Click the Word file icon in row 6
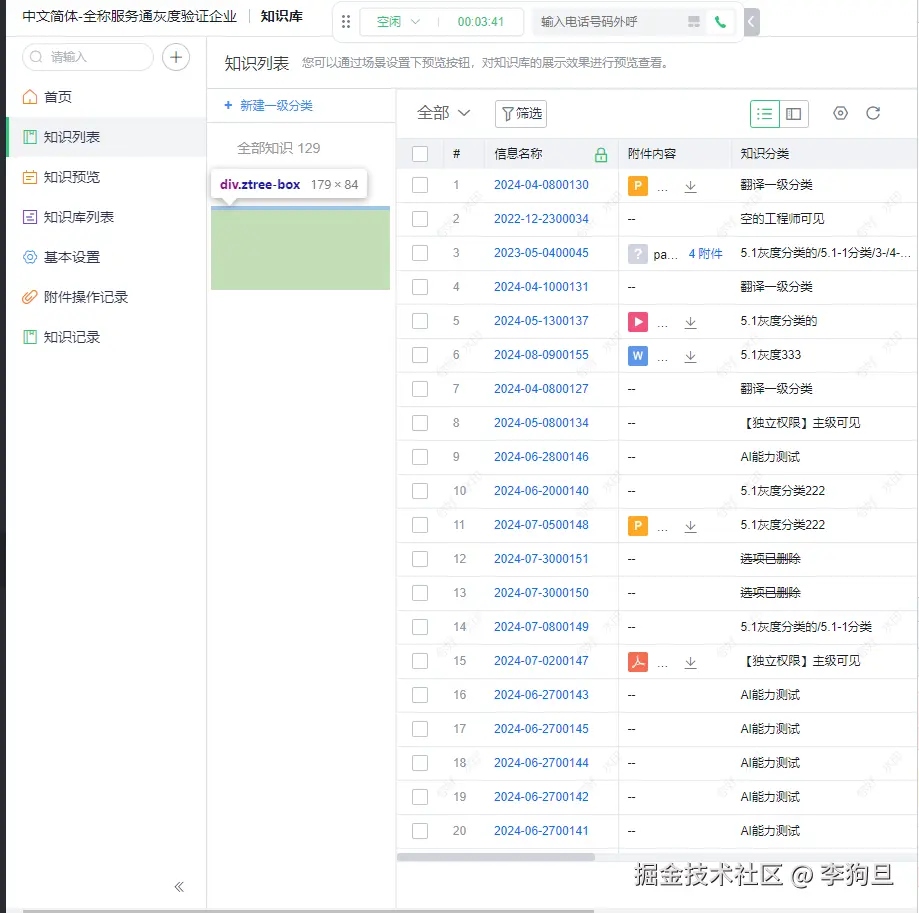Viewport: 919px width, 913px height. (638, 356)
